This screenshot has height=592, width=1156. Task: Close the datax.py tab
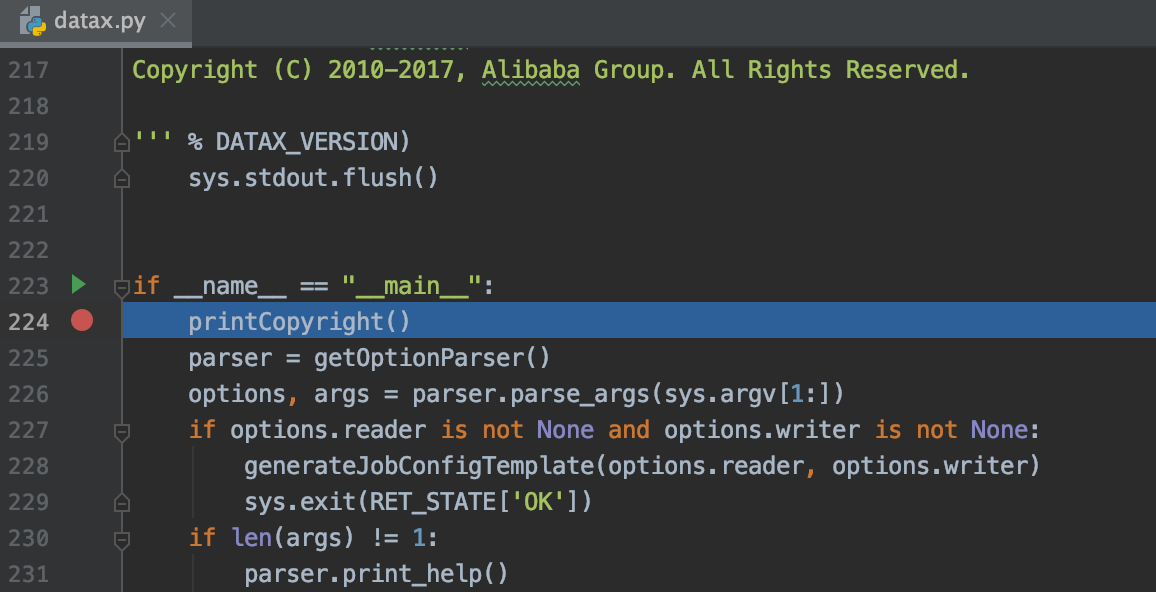tap(168, 20)
